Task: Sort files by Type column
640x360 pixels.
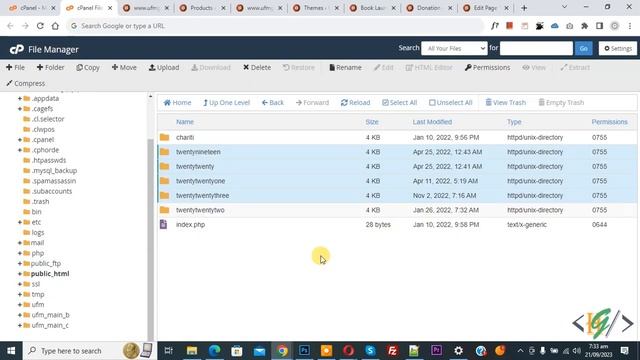Action: click(514, 122)
